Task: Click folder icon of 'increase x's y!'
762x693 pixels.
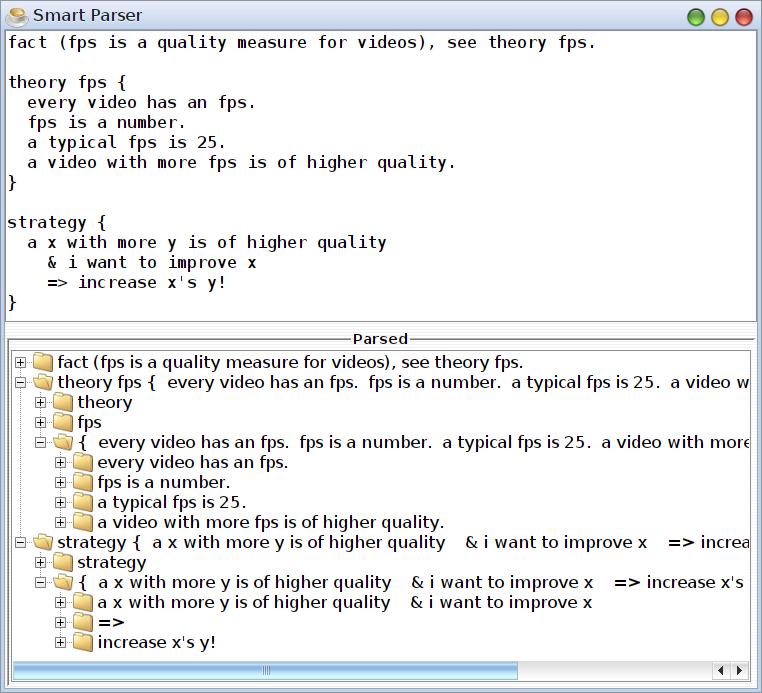Action: [x=83, y=642]
